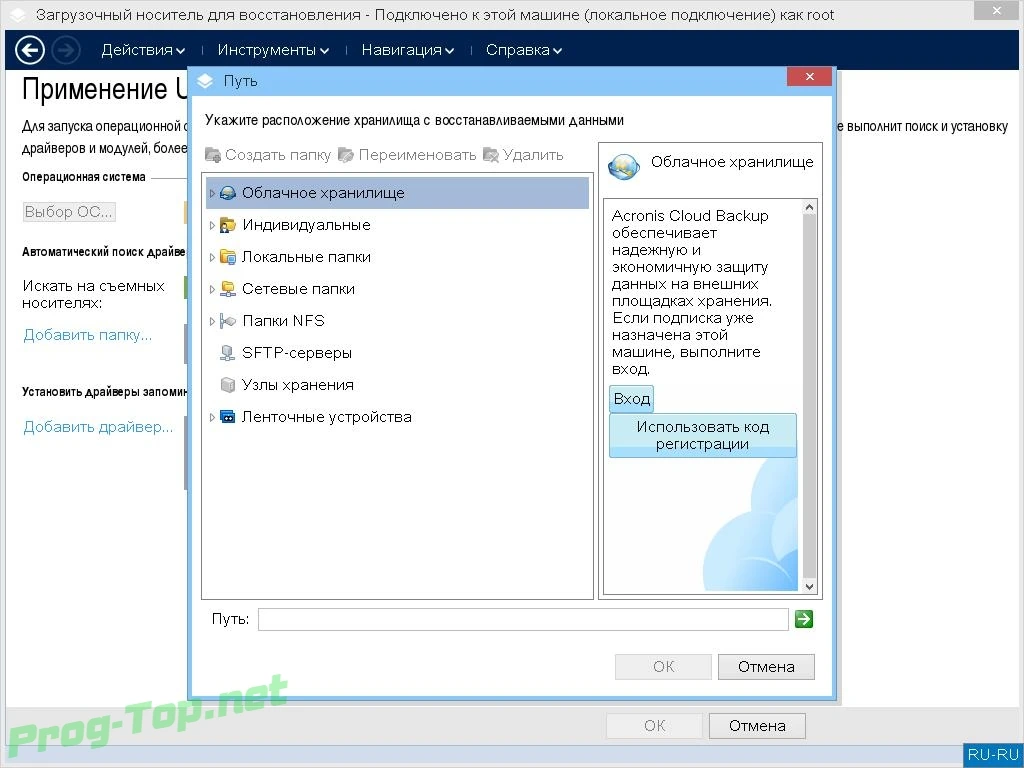The height and width of the screenshot is (768, 1024).
Task: Click the Переименовать toolbar icon
Action: pyautogui.click(x=346, y=155)
